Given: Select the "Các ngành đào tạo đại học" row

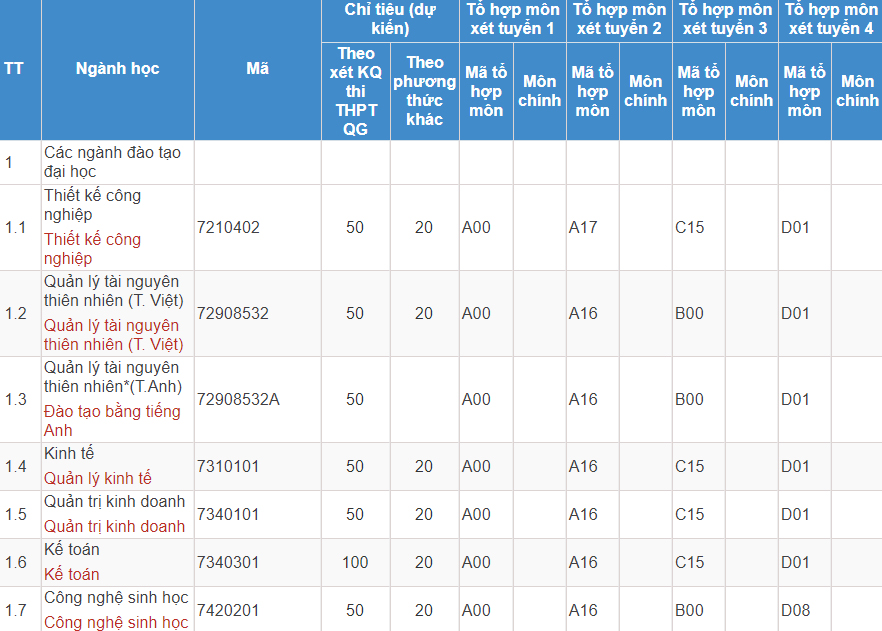Looking at the screenshot, I should (112, 162).
